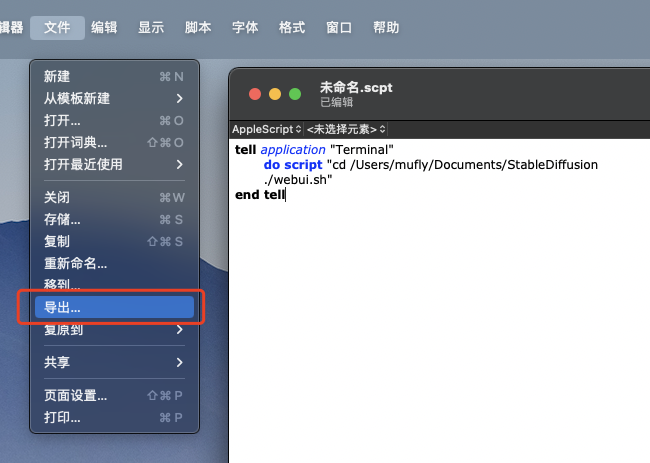Open the 帮助 menu
The height and width of the screenshot is (463, 650).
pos(386,28)
